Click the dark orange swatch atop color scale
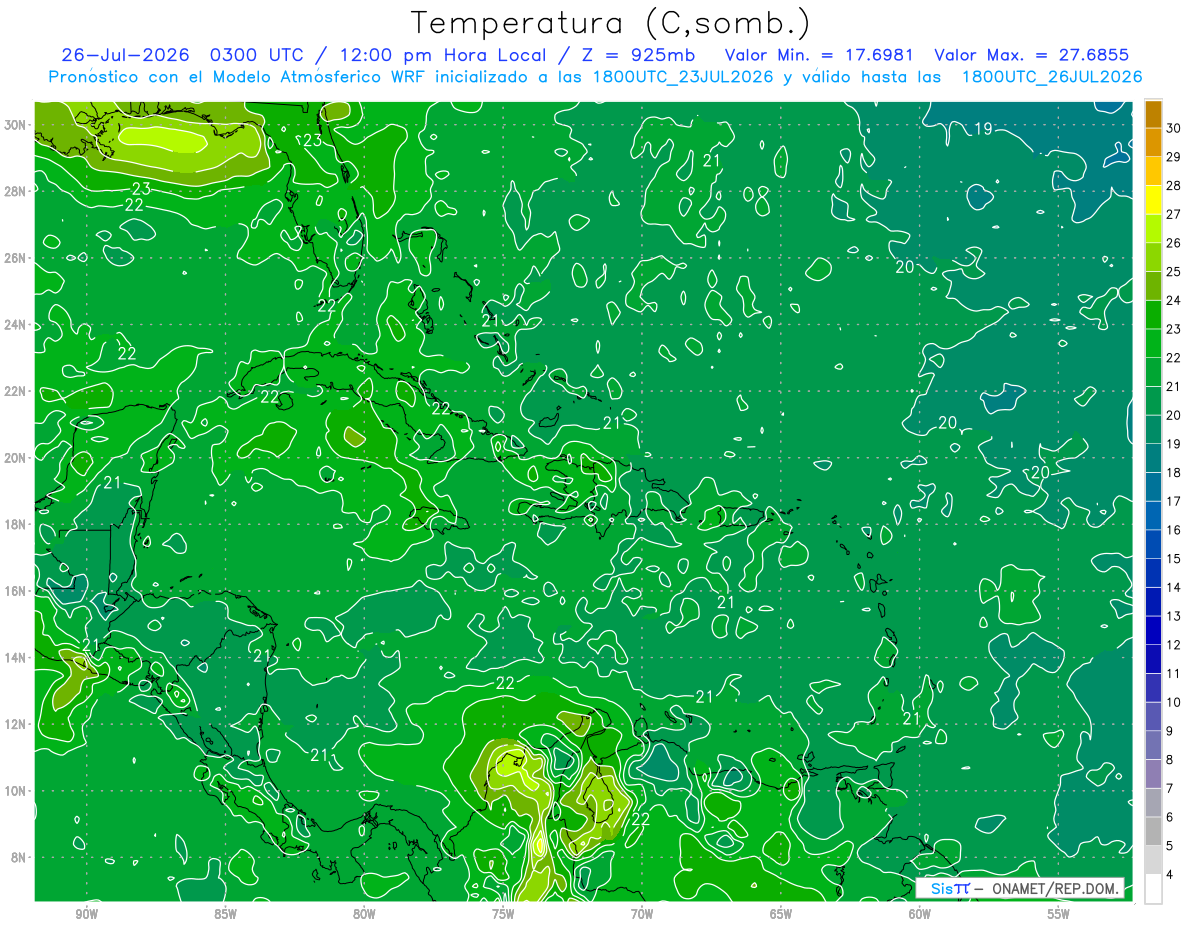Viewport: 1200px width, 927px height. (x=1153, y=113)
